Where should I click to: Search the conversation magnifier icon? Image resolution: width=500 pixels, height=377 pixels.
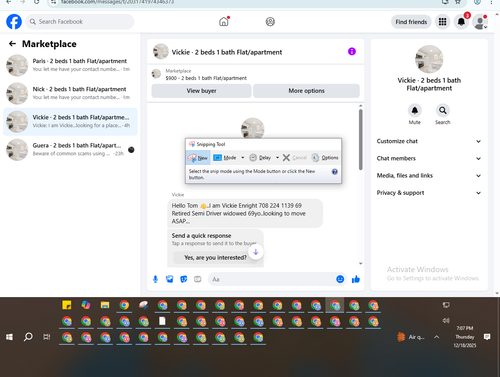pos(443,110)
